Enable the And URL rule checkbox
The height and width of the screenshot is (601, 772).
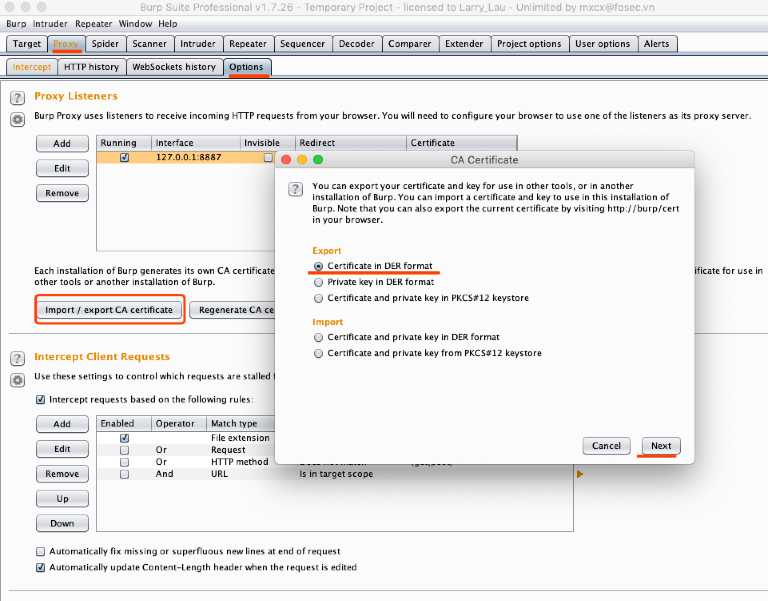[x=125, y=474]
